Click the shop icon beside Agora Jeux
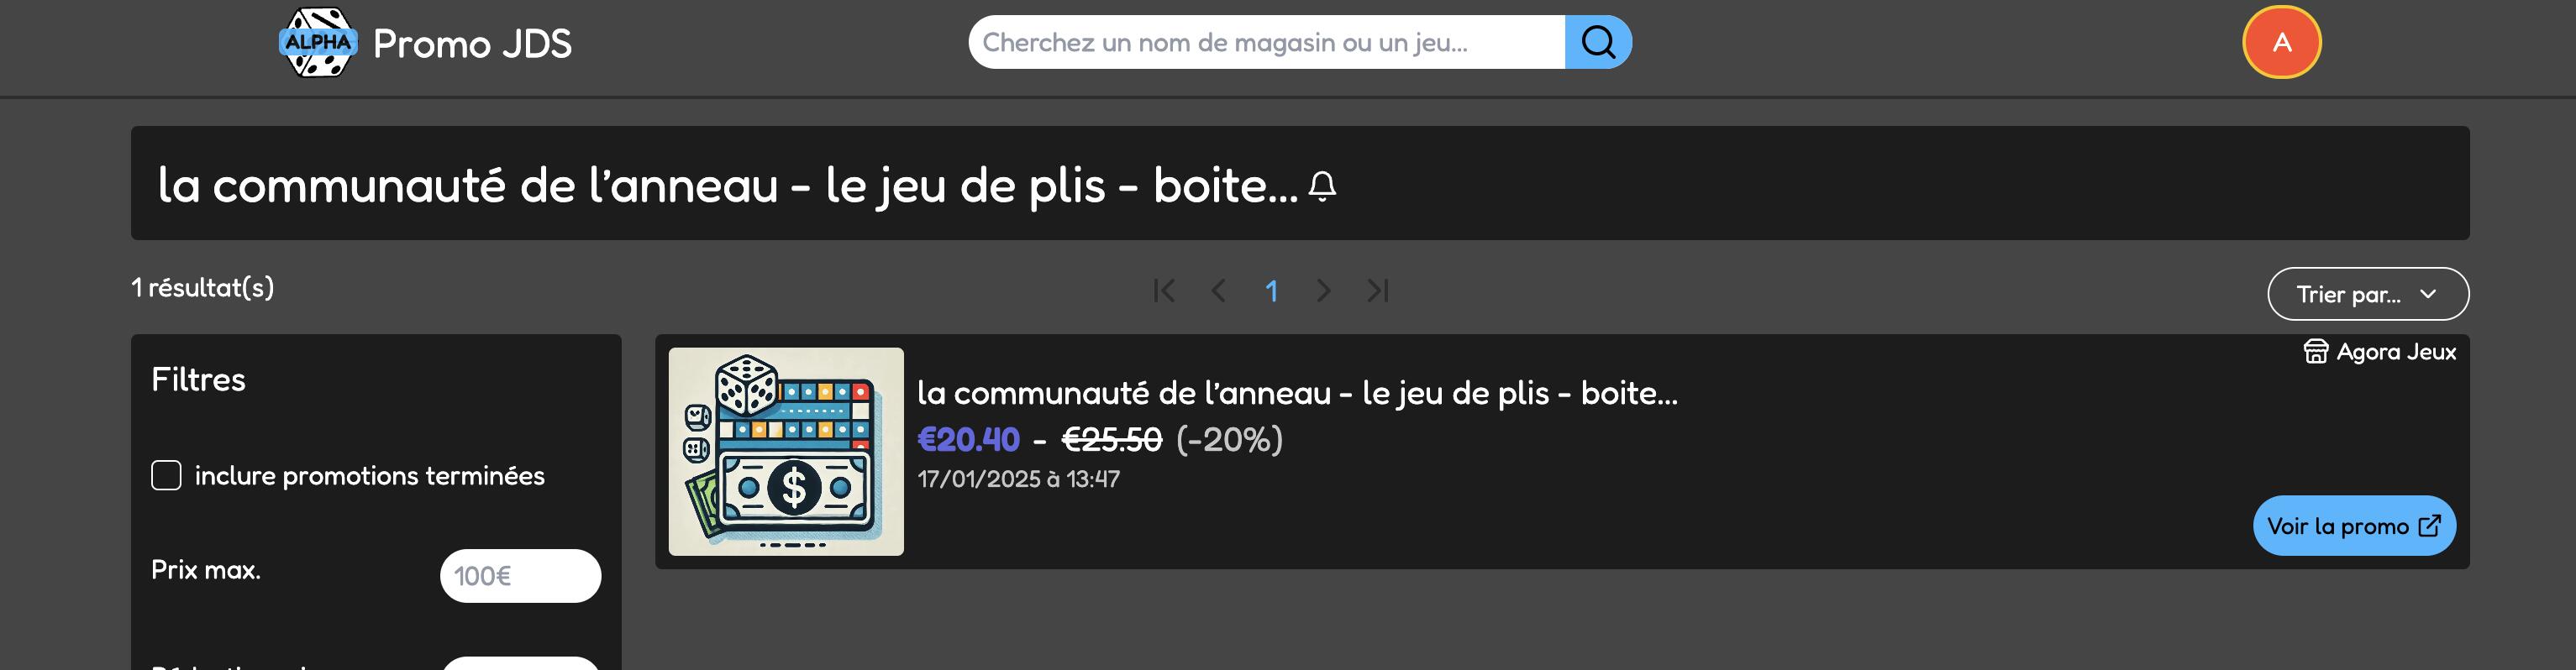The width and height of the screenshot is (2576, 670). (x=2315, y=352)
